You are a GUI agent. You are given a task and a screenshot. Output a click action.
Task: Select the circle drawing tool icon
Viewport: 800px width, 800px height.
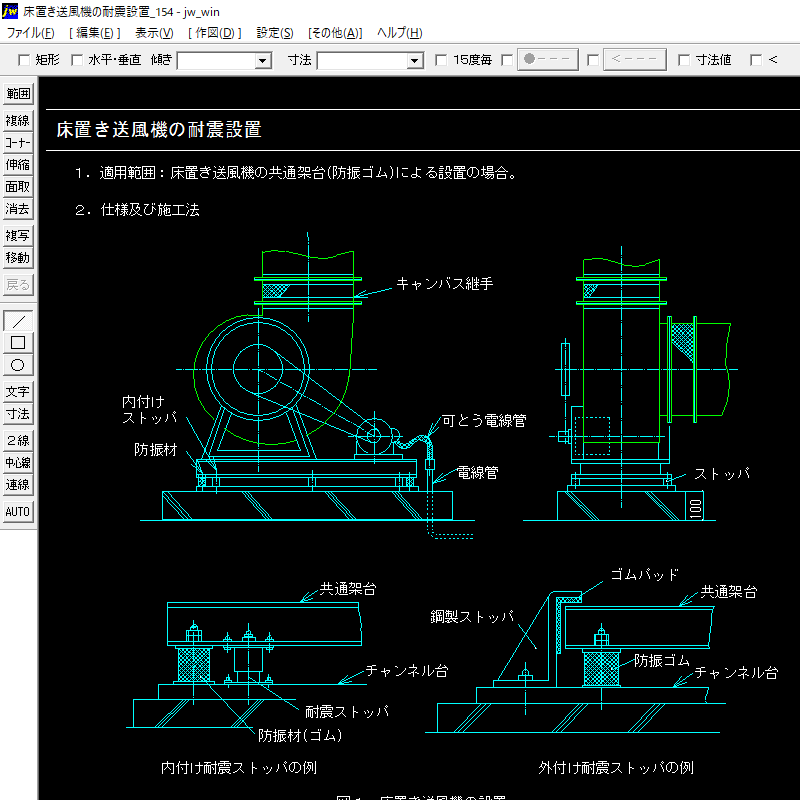18,365
